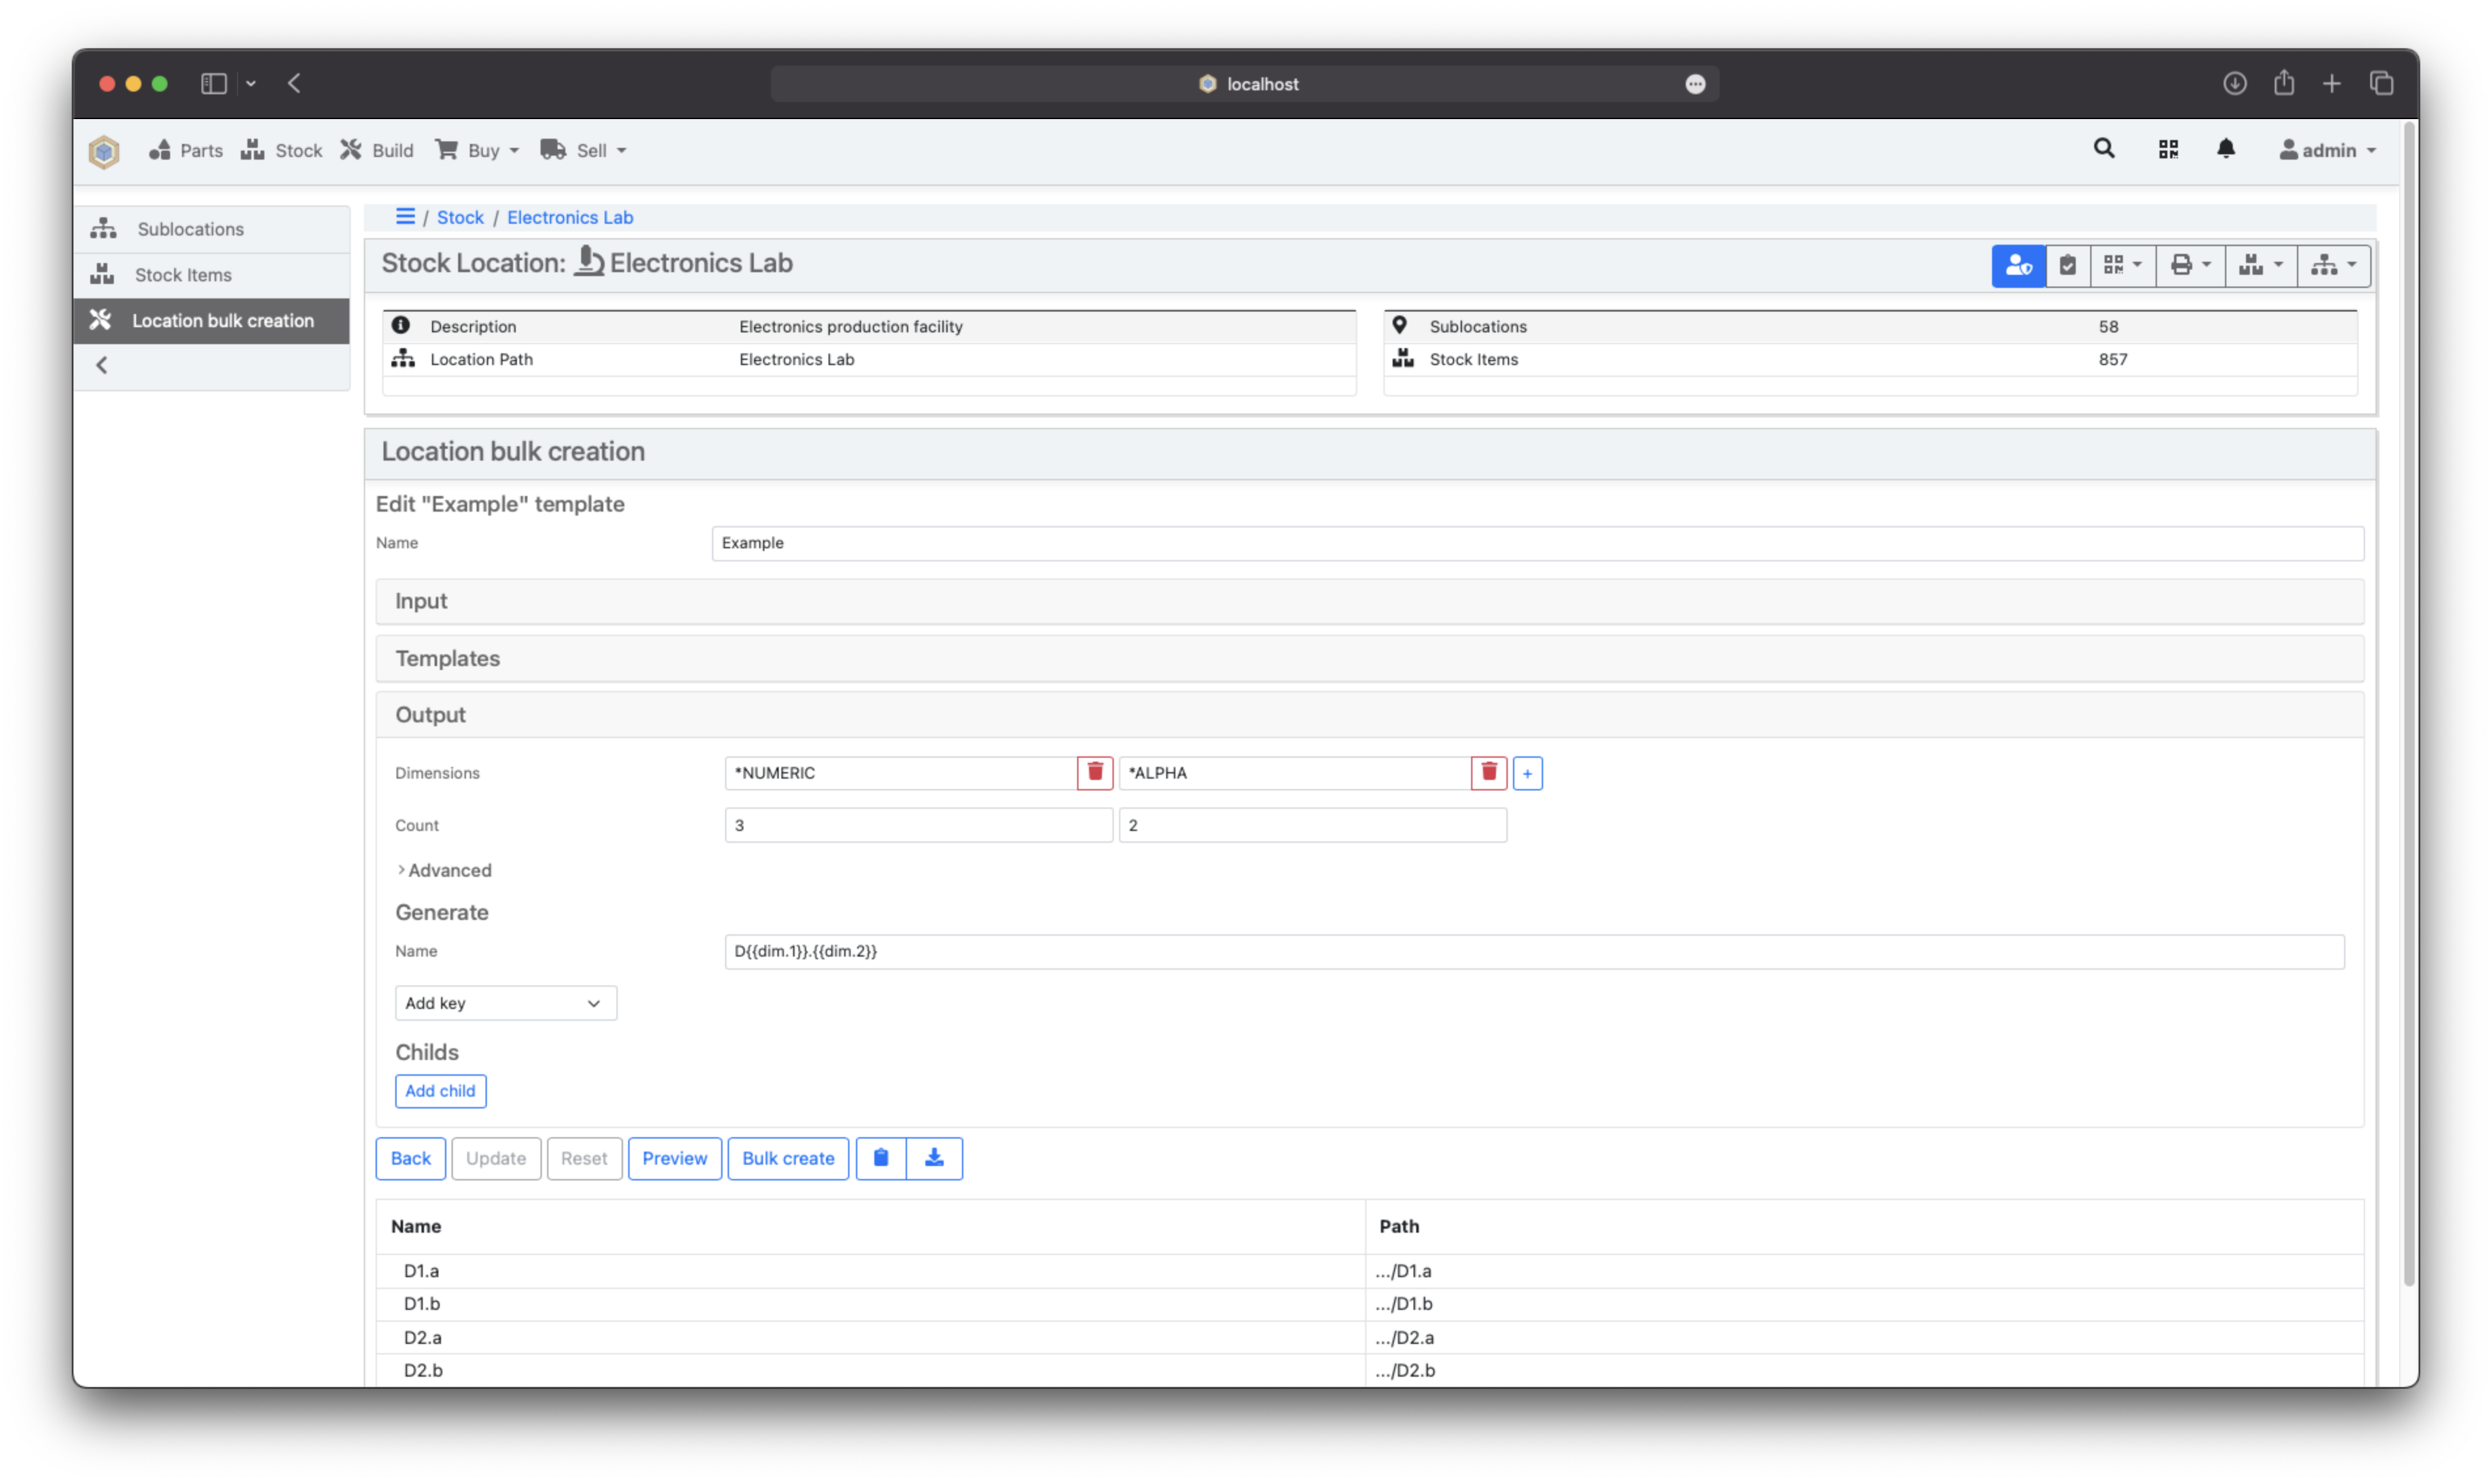Delete the *NUMERIC dimension with trash icon
This screenshot has width=2492, height=1484.
coord(1094,772)
